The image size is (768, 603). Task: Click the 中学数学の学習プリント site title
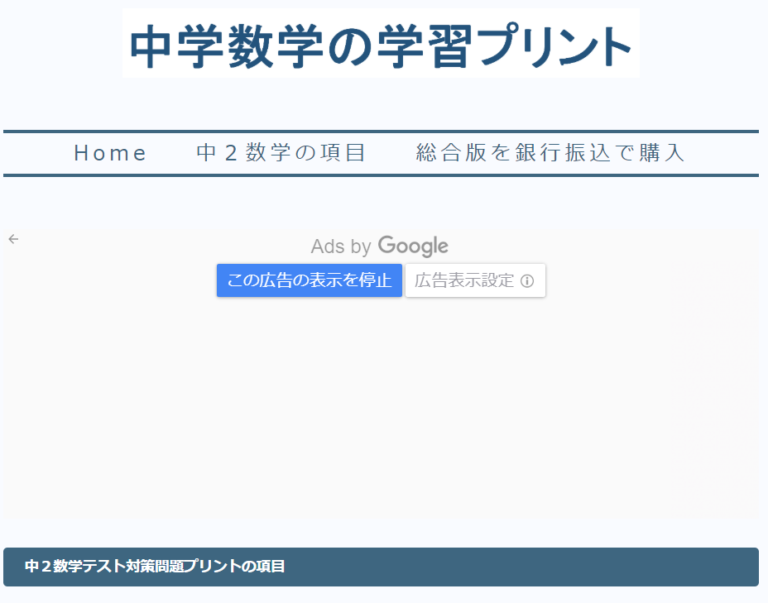point(381,46)
